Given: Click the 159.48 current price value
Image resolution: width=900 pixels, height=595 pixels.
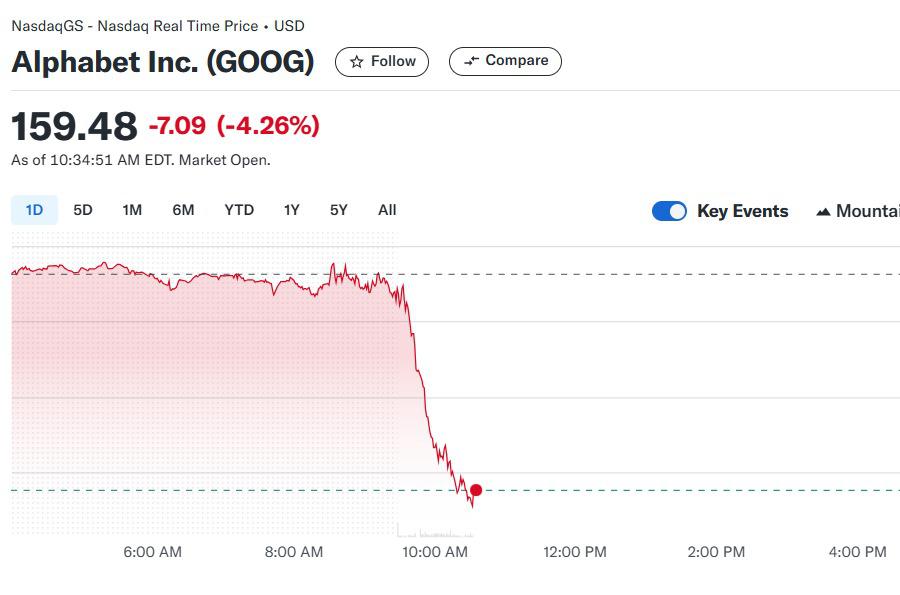Looking at the screenshot, I should point(74,126).
